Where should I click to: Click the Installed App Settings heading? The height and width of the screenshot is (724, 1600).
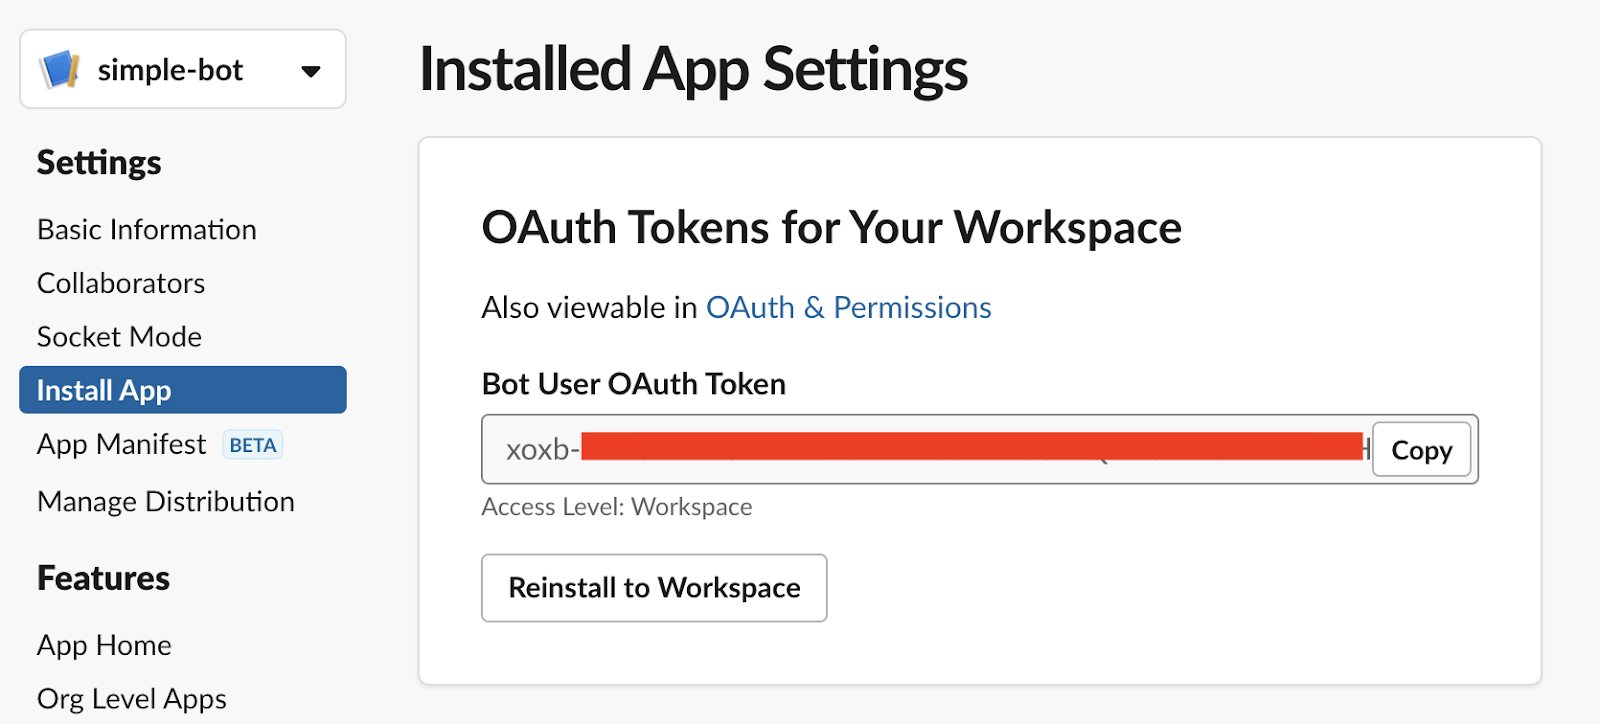point(693,70)
